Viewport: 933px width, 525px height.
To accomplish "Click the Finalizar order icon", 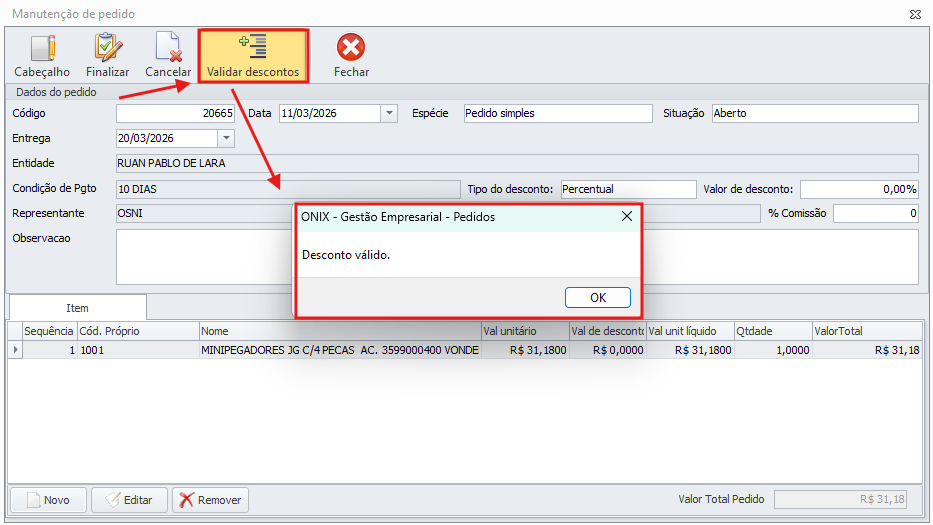I will (107, 56).
